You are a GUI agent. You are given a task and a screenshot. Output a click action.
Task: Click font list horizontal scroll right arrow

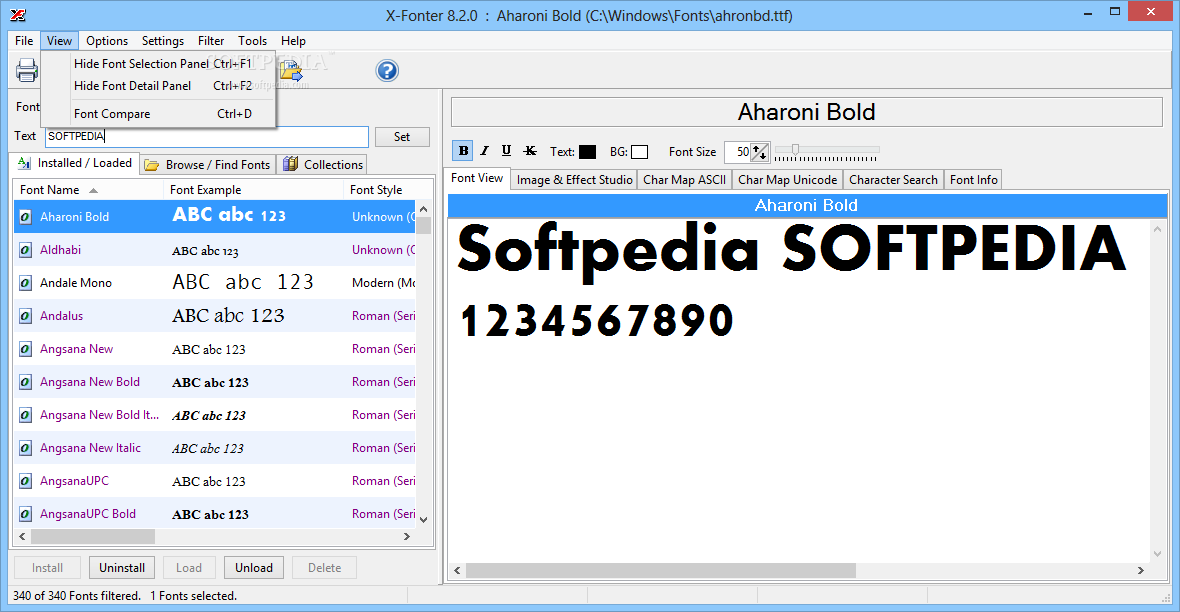407,537
